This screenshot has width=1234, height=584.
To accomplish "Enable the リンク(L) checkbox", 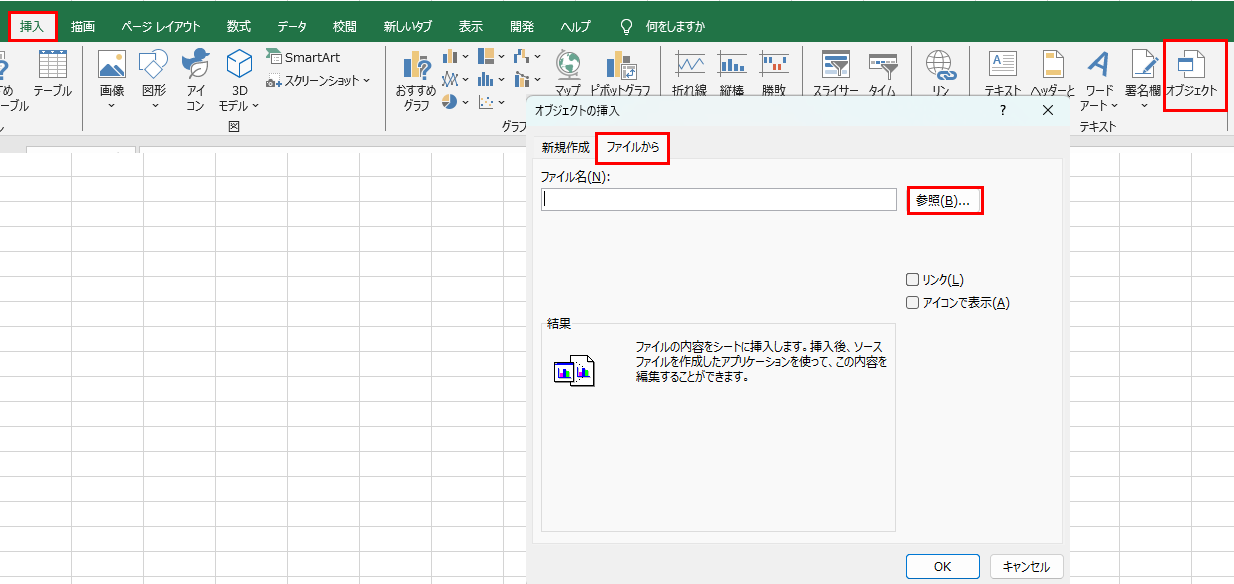I will pyautogui.click(x=912, y=280).
